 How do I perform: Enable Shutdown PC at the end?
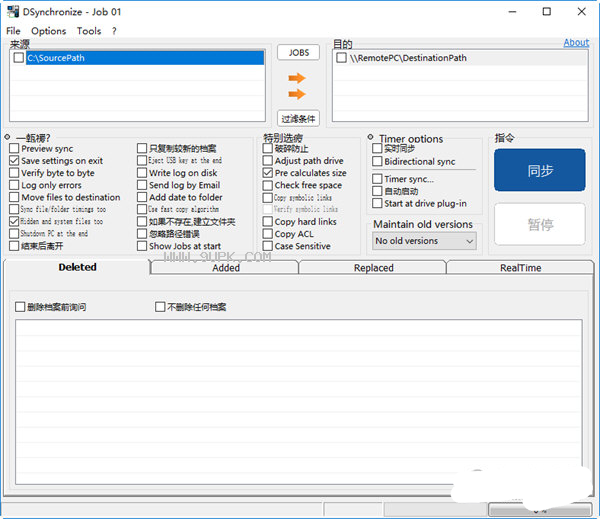(14, 233)
